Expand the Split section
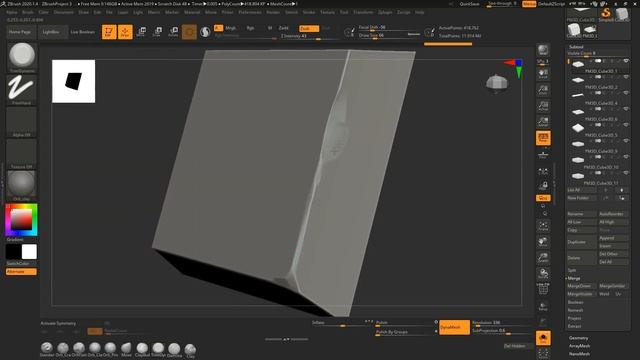Screen dimensions: 640x360 point(572,270)
